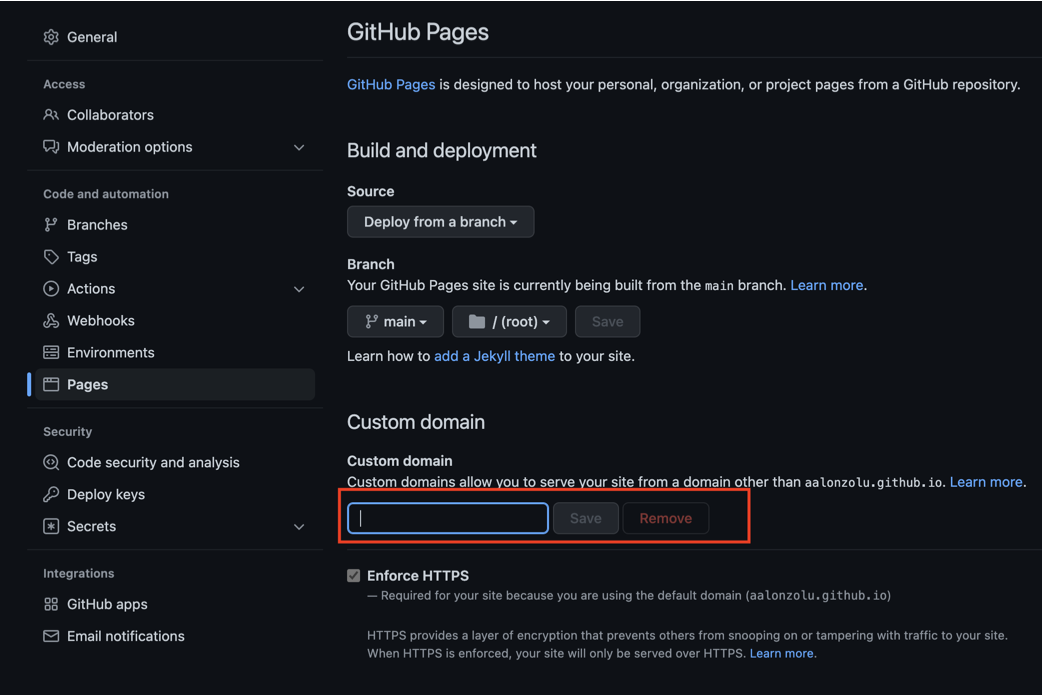The width and height of the screenshot is (1042, 695).
Task: Click the General gear icon
Action: pyautogui.click(x=51, y=37)
